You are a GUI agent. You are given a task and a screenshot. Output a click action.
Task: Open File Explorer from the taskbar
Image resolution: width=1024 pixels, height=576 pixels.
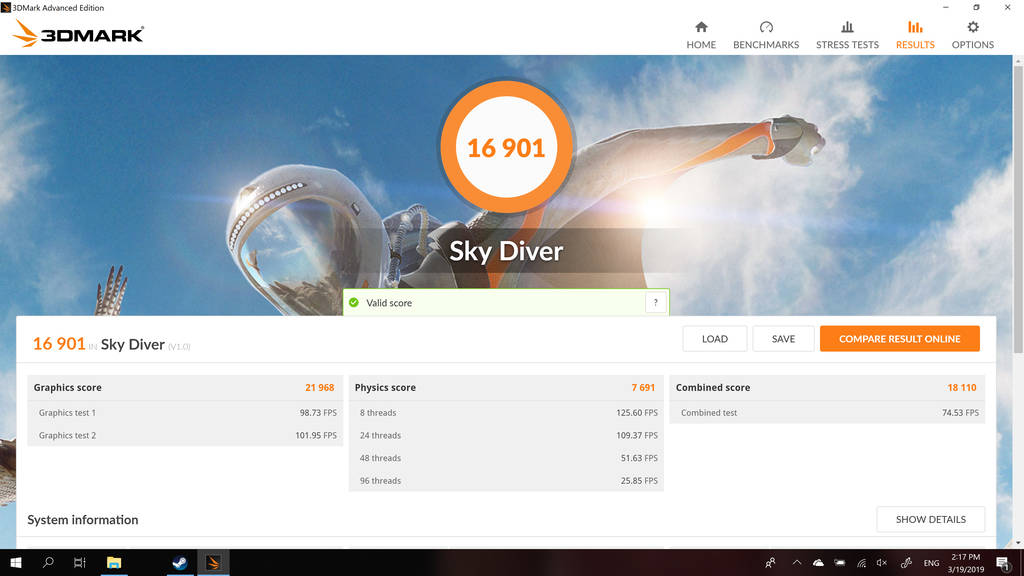click(114, 563)
